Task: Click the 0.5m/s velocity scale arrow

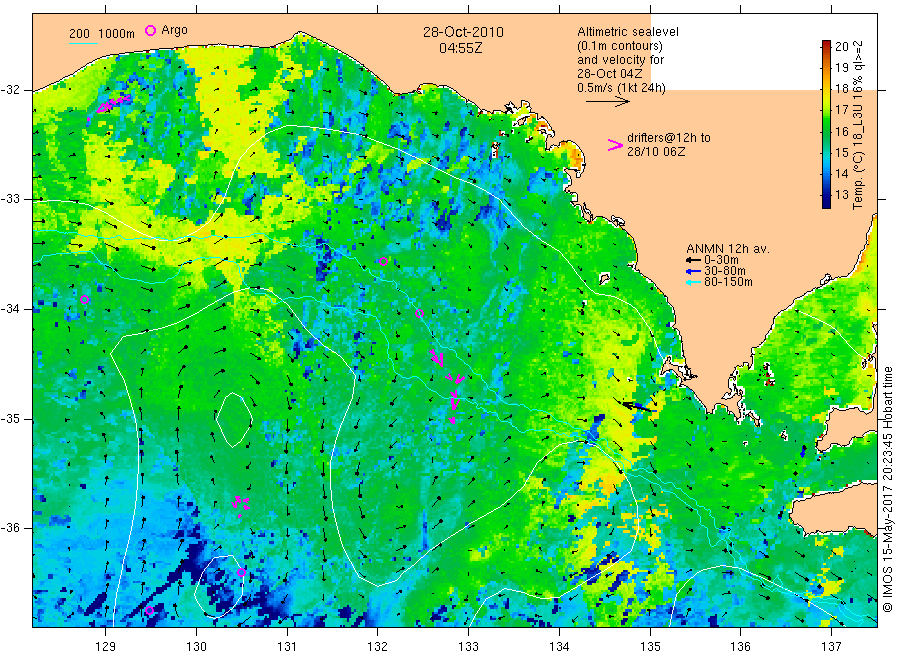Action: pyautogui.click(x=607, y=102)
